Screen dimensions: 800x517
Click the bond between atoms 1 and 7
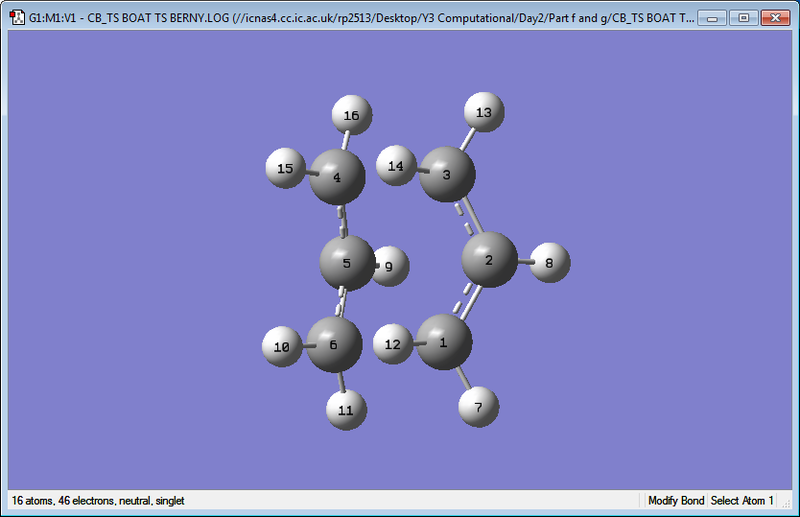(x=463, y=378)
